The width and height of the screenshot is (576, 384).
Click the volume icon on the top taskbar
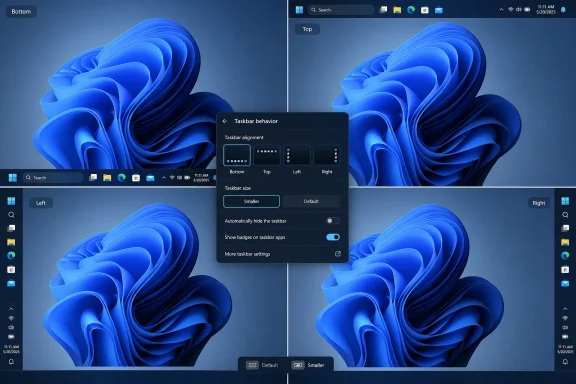pos(519,10)
